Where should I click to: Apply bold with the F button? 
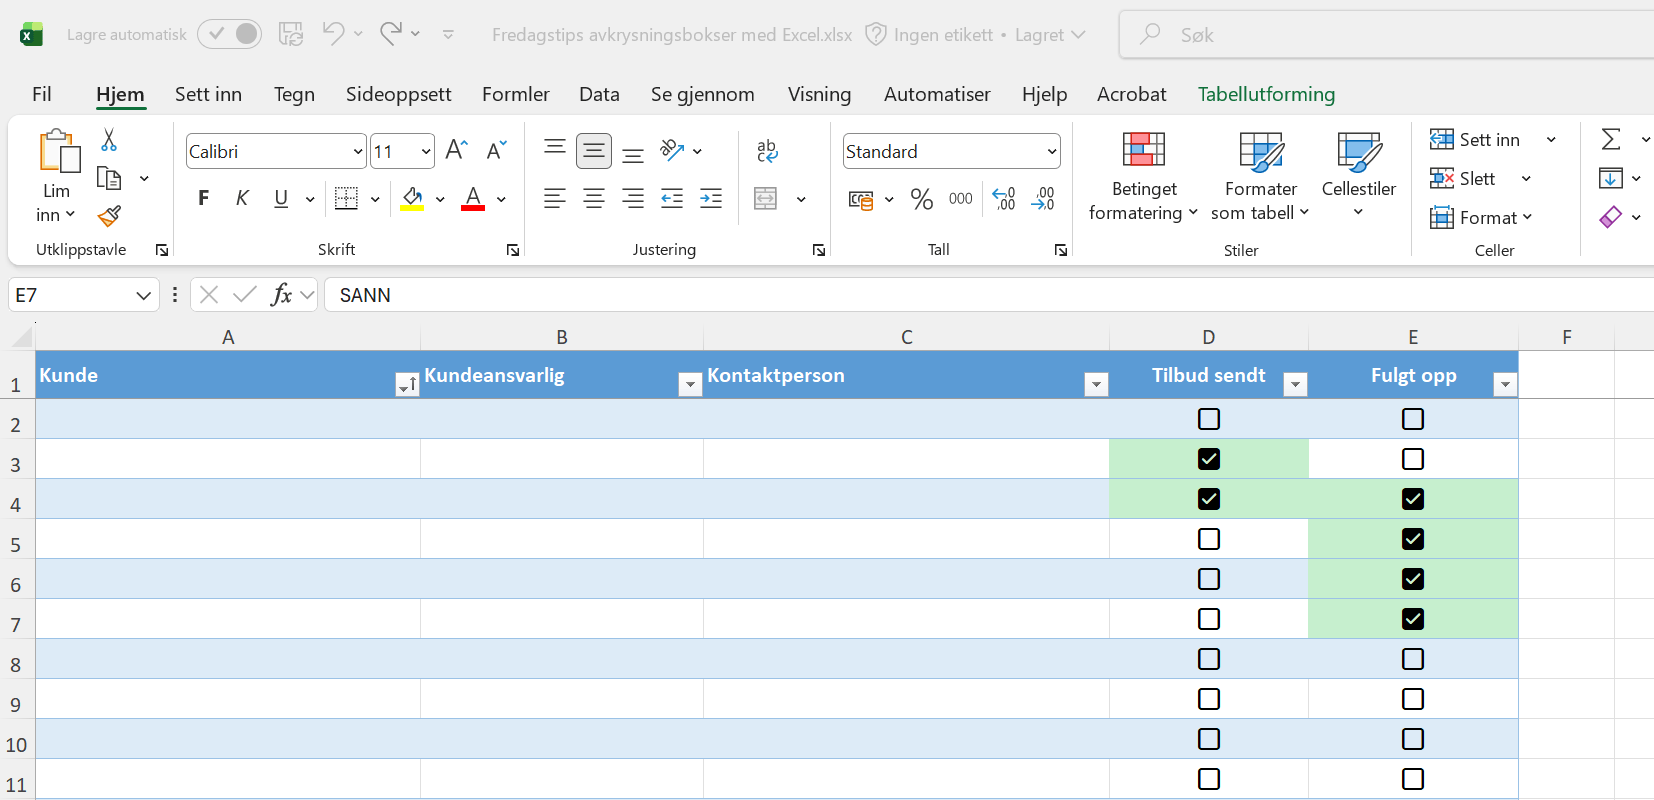pos(204,198)
